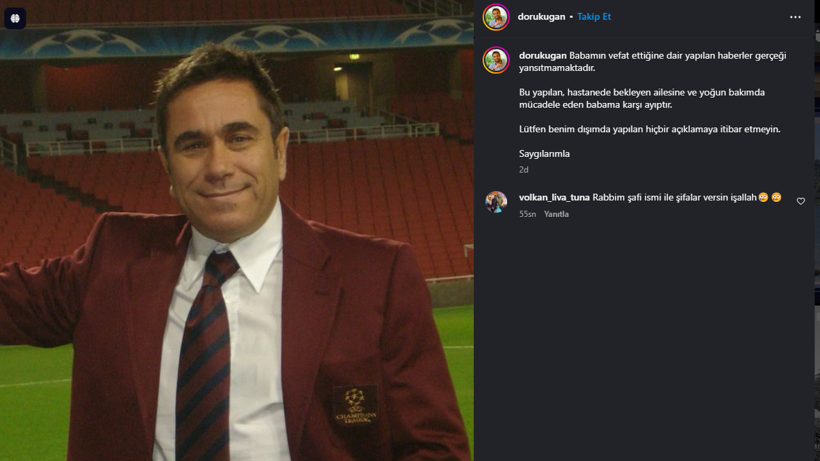820x461 pixels.
Task: Click the 2d caption timestamp
Action: [x=523, y=170]
